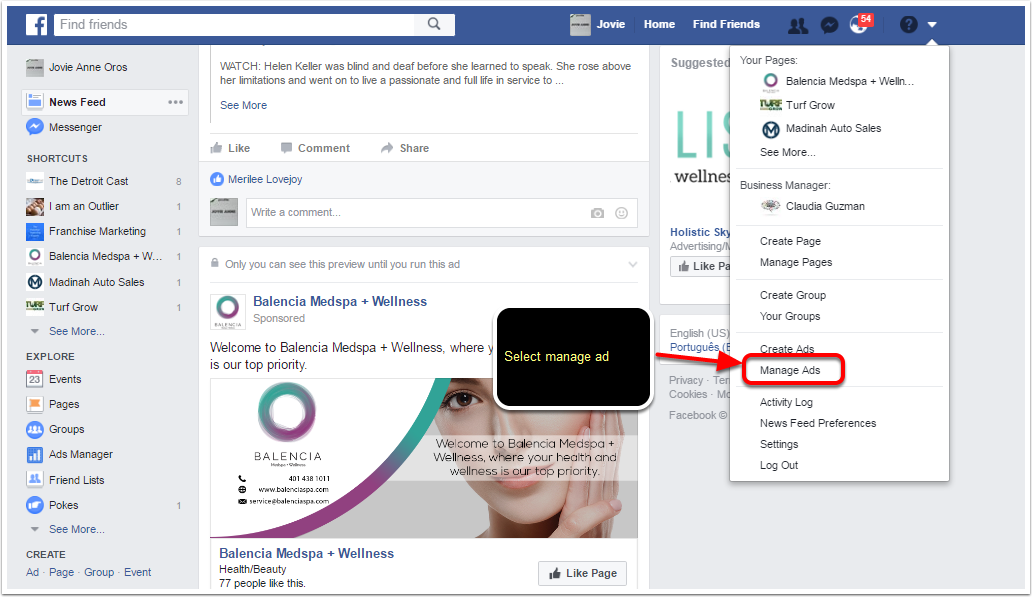The image size is (1032, 597).
Task: Open emoji picker in comment box
Action: [621, 213]
